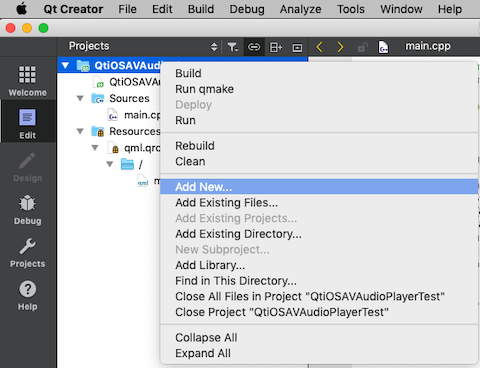This screenshot has height=368, width=480.
Task: Collapse the qml.qrc node
Action: (95, 148)
